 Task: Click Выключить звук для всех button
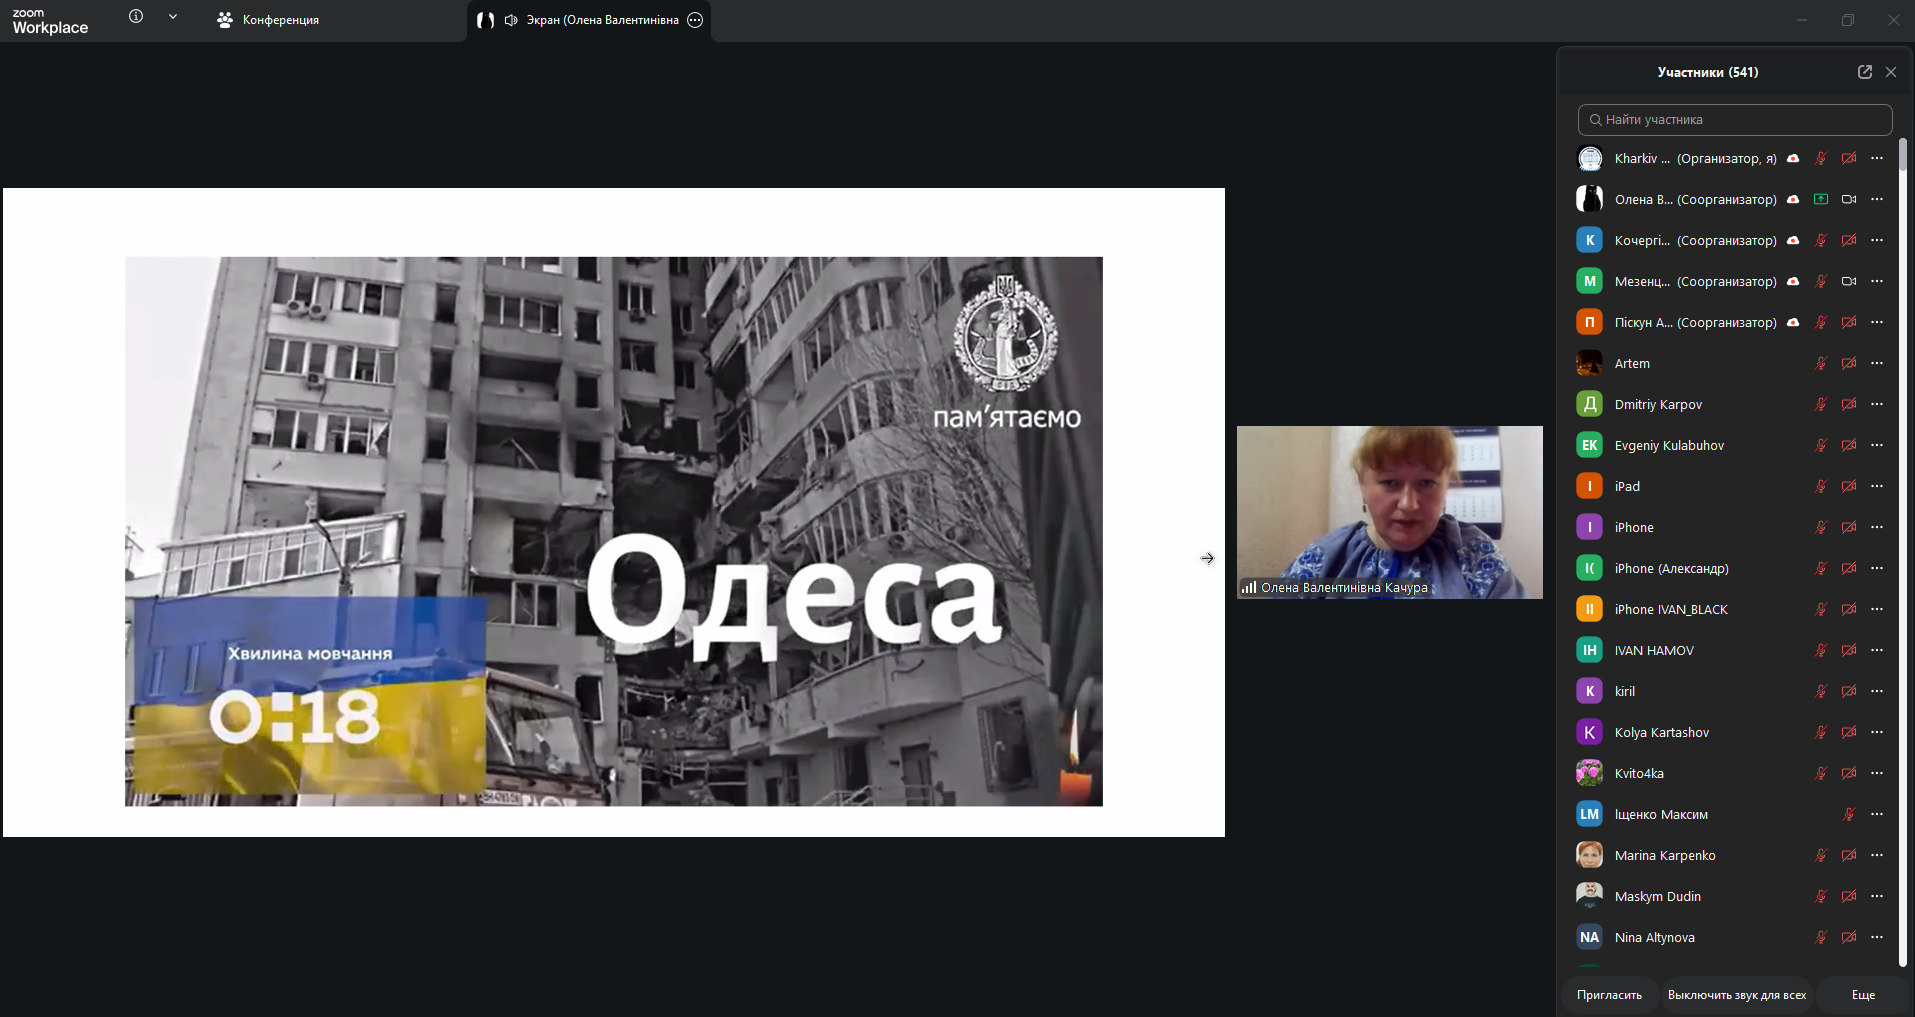pos(1737,995)
